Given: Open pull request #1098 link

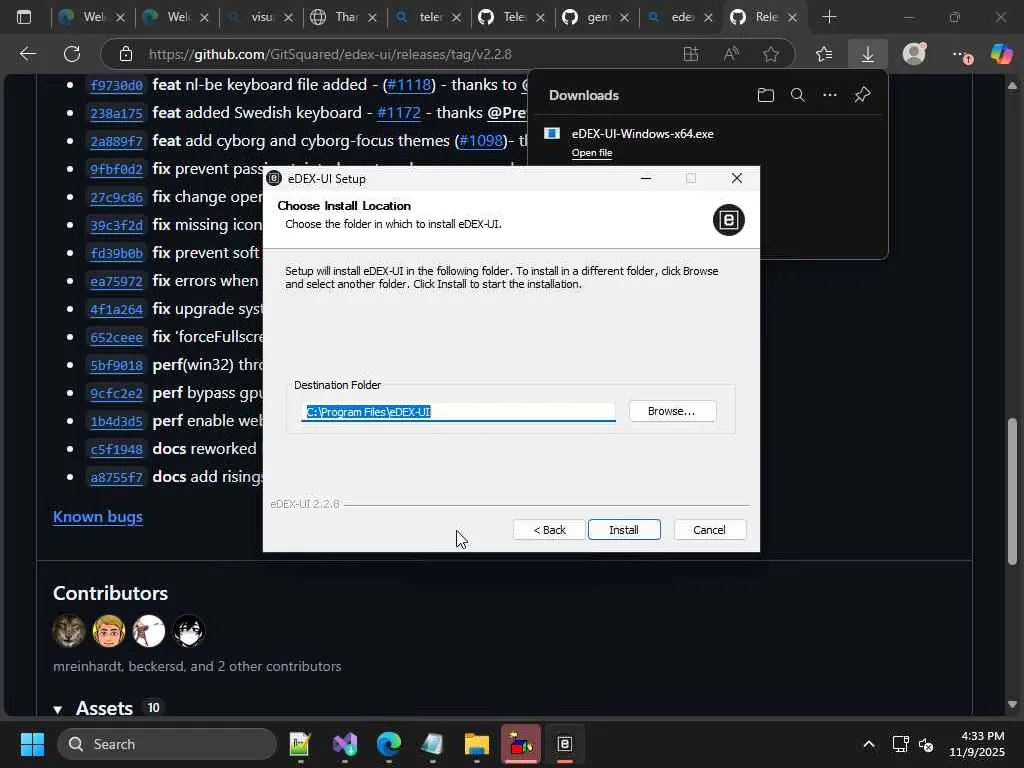Looking at the screenshot, I should click(481, 141).
